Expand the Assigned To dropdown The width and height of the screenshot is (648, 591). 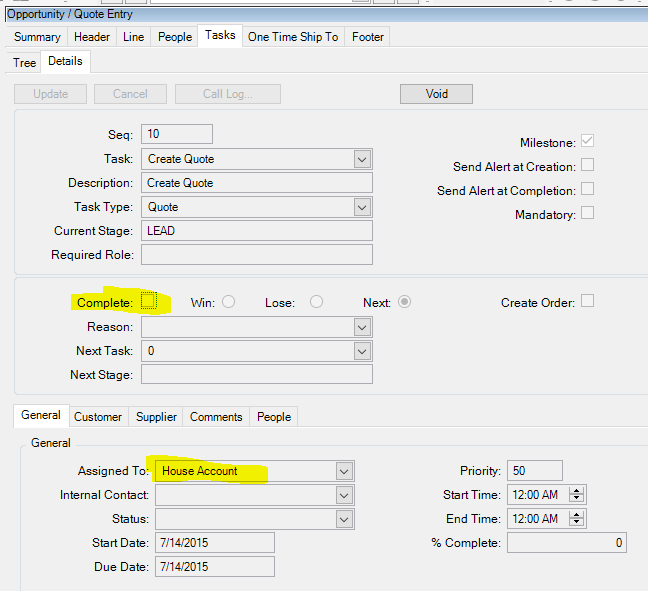pyautogui.click(x=344, y=471)
